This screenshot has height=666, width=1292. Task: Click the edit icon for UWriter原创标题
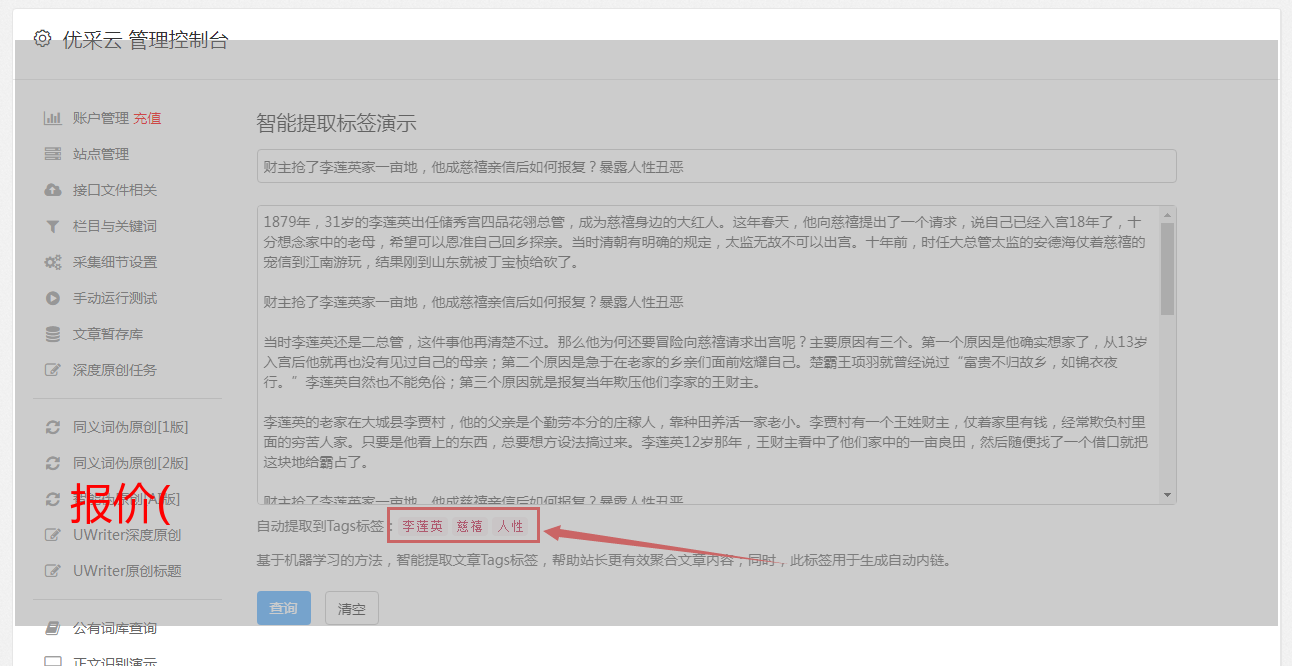coord(53,571)
